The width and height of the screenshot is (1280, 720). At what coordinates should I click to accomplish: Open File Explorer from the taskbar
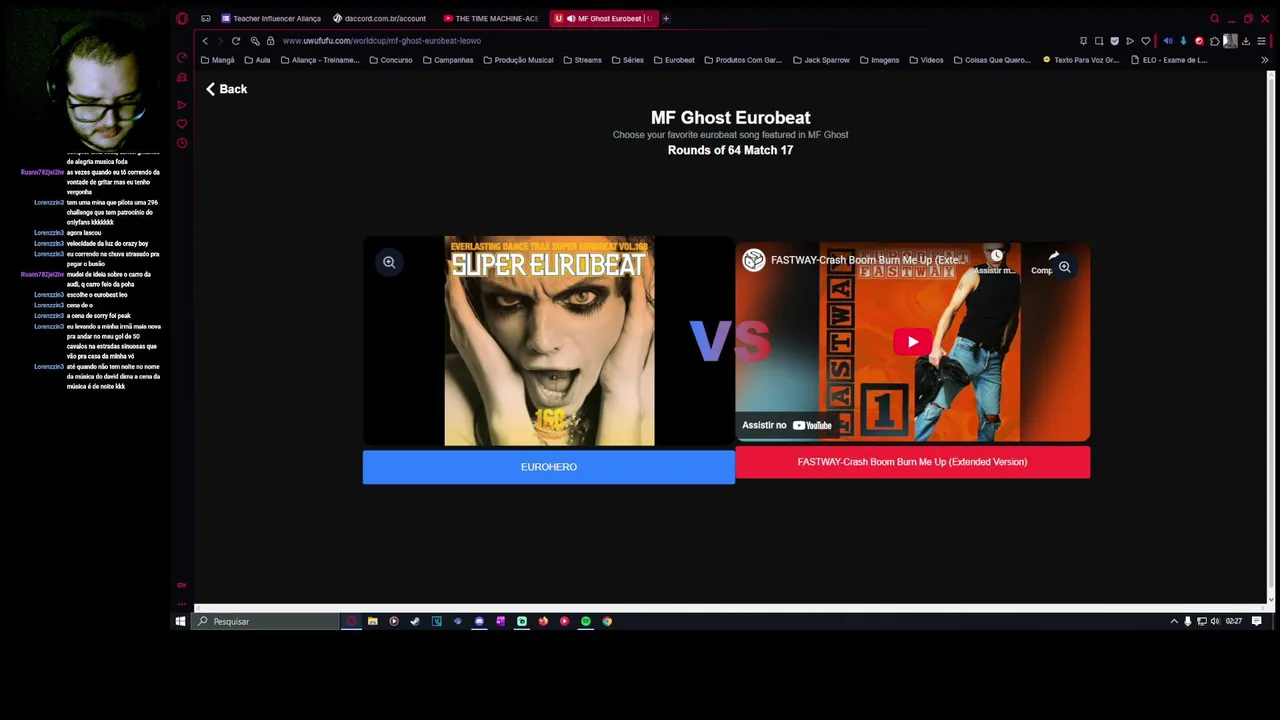[372, 621]
